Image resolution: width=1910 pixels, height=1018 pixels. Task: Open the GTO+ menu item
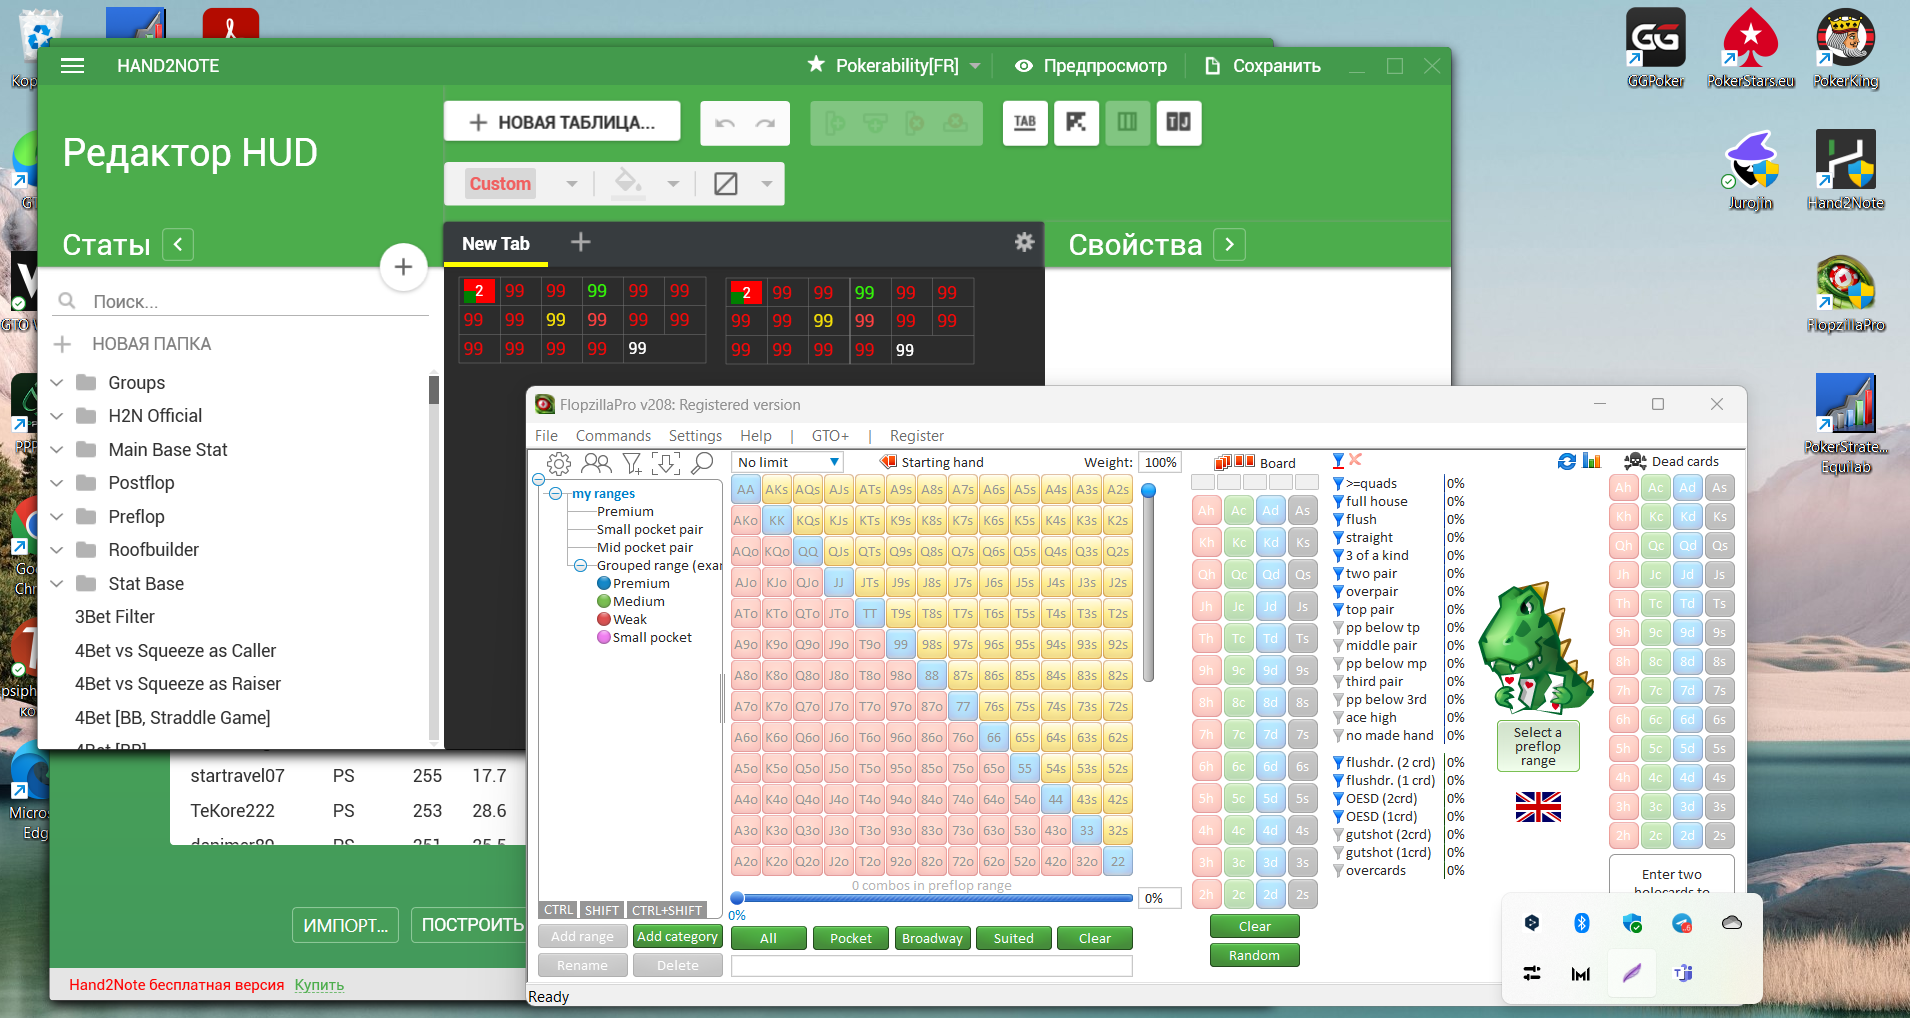coord(830,436)
